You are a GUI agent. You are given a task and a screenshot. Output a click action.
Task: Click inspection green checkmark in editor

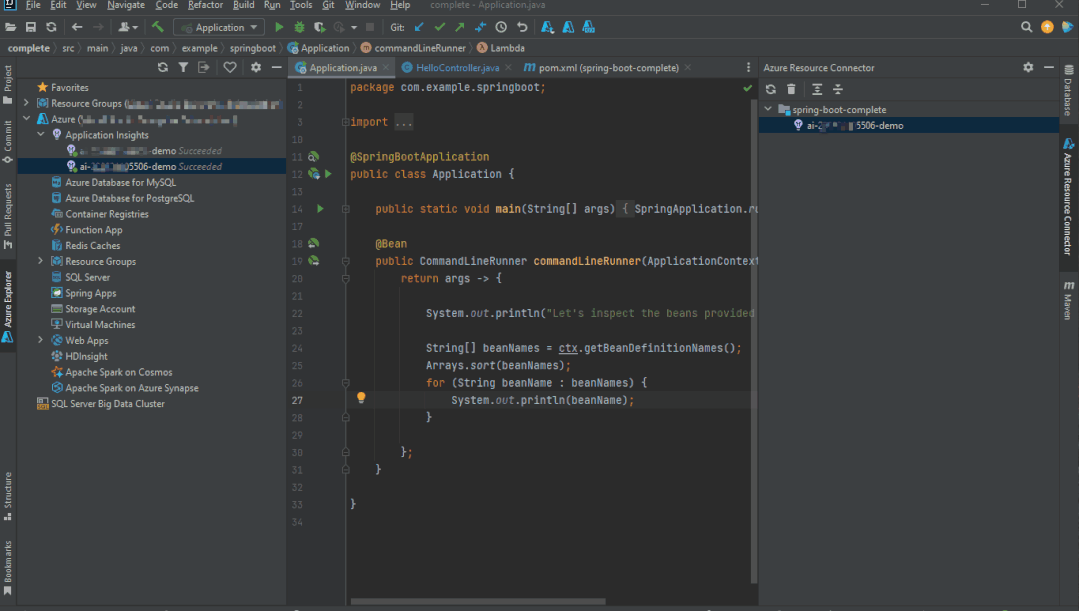[x=748, y=88]
